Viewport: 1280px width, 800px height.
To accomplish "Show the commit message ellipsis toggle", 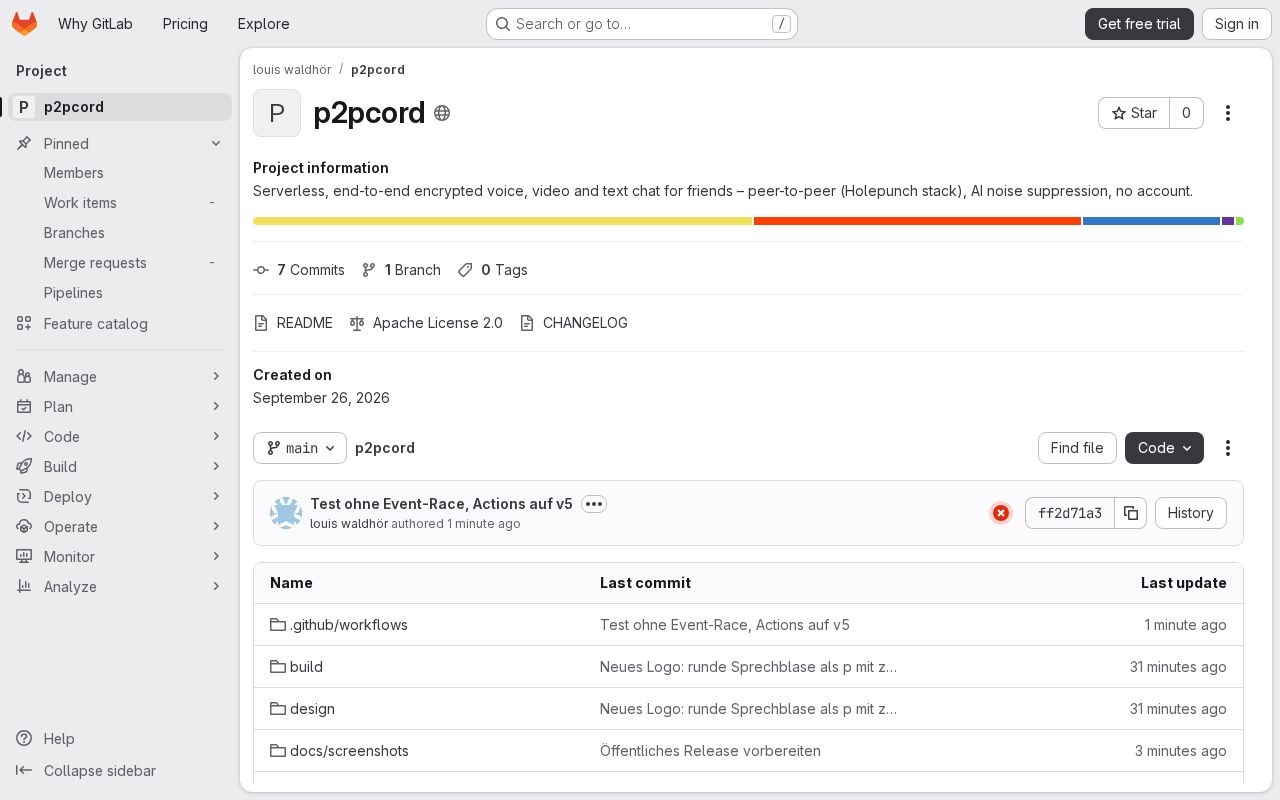I will pos(594,504).
